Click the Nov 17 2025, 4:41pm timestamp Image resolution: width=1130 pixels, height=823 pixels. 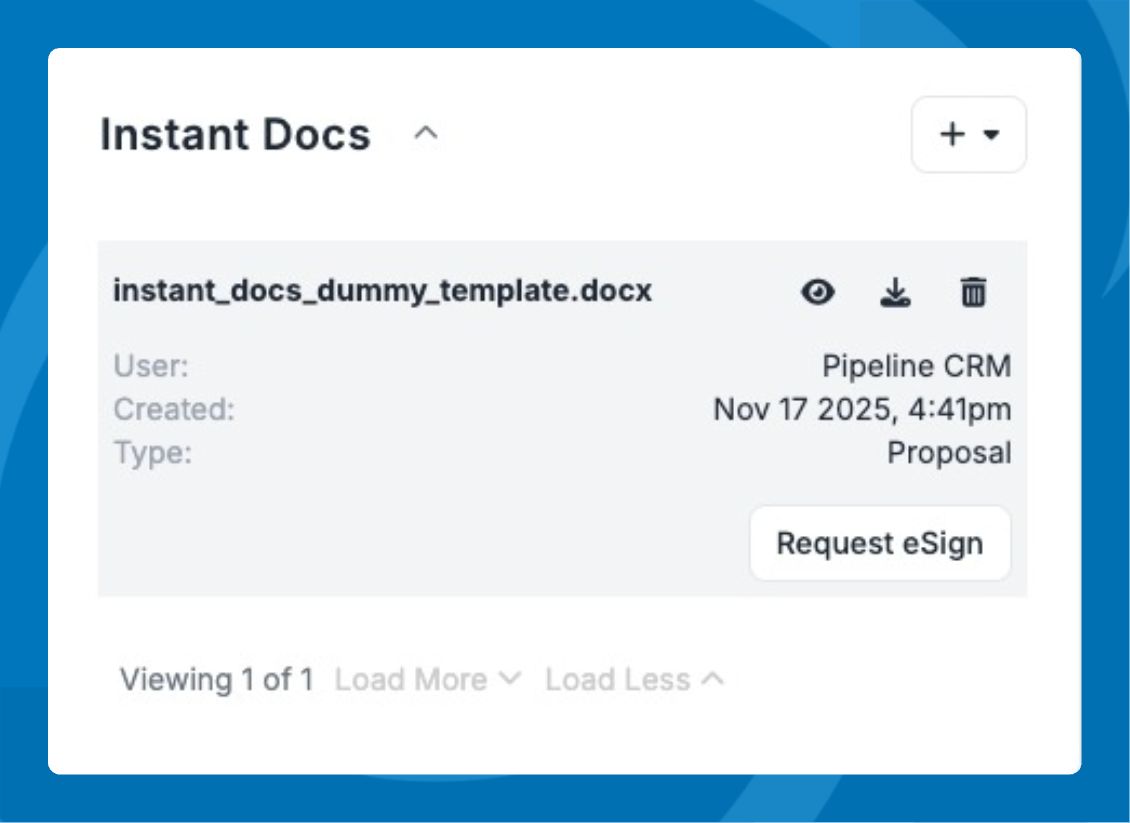862,409
